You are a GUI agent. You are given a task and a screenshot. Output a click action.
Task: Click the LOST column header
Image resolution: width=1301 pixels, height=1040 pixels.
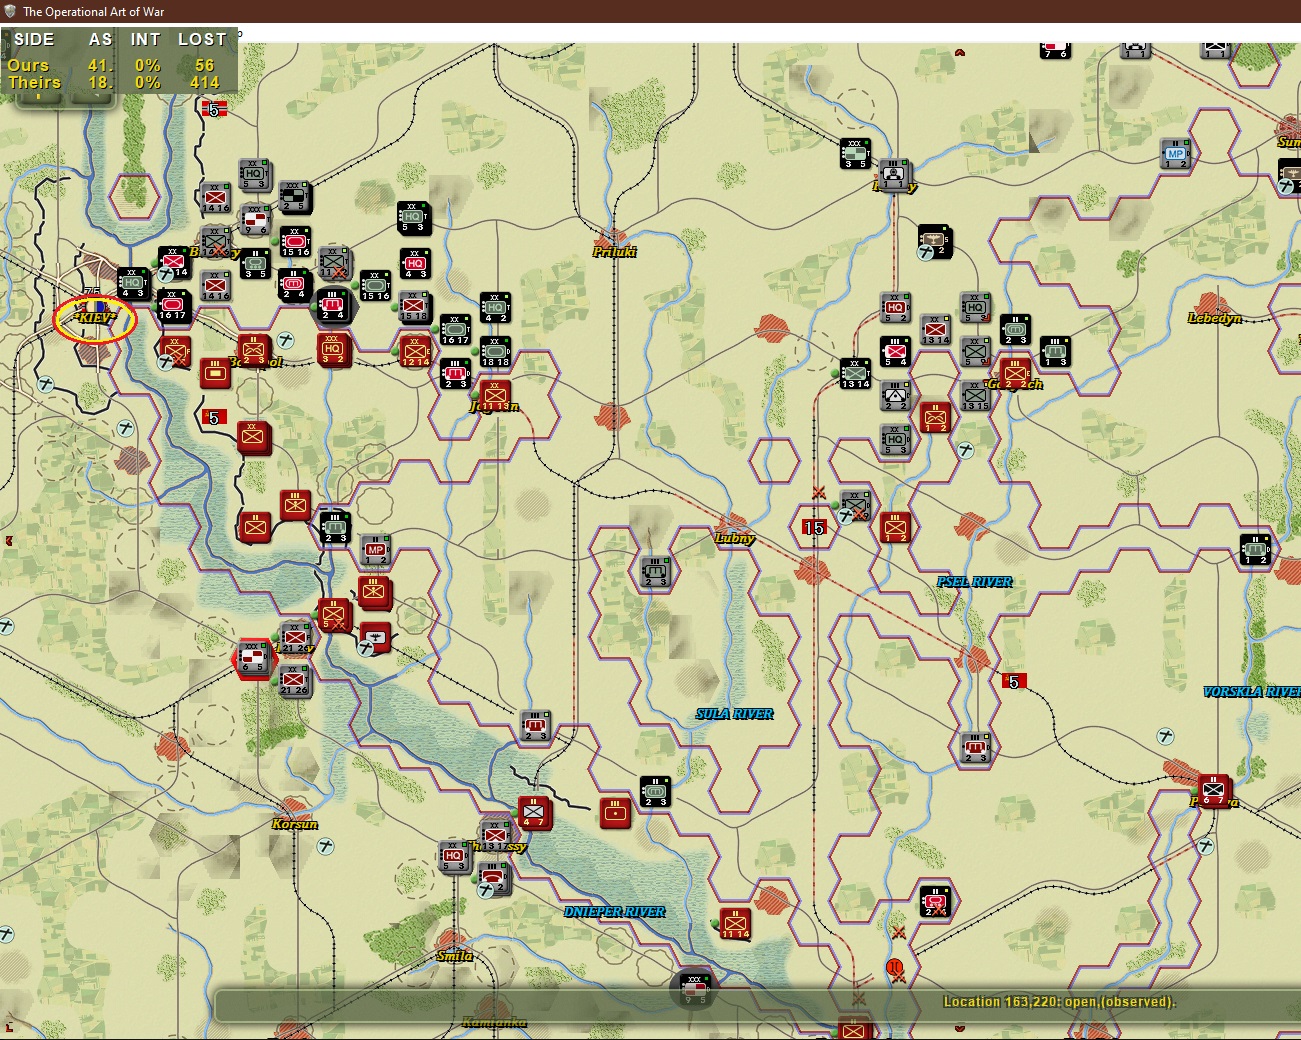(202, 39)
